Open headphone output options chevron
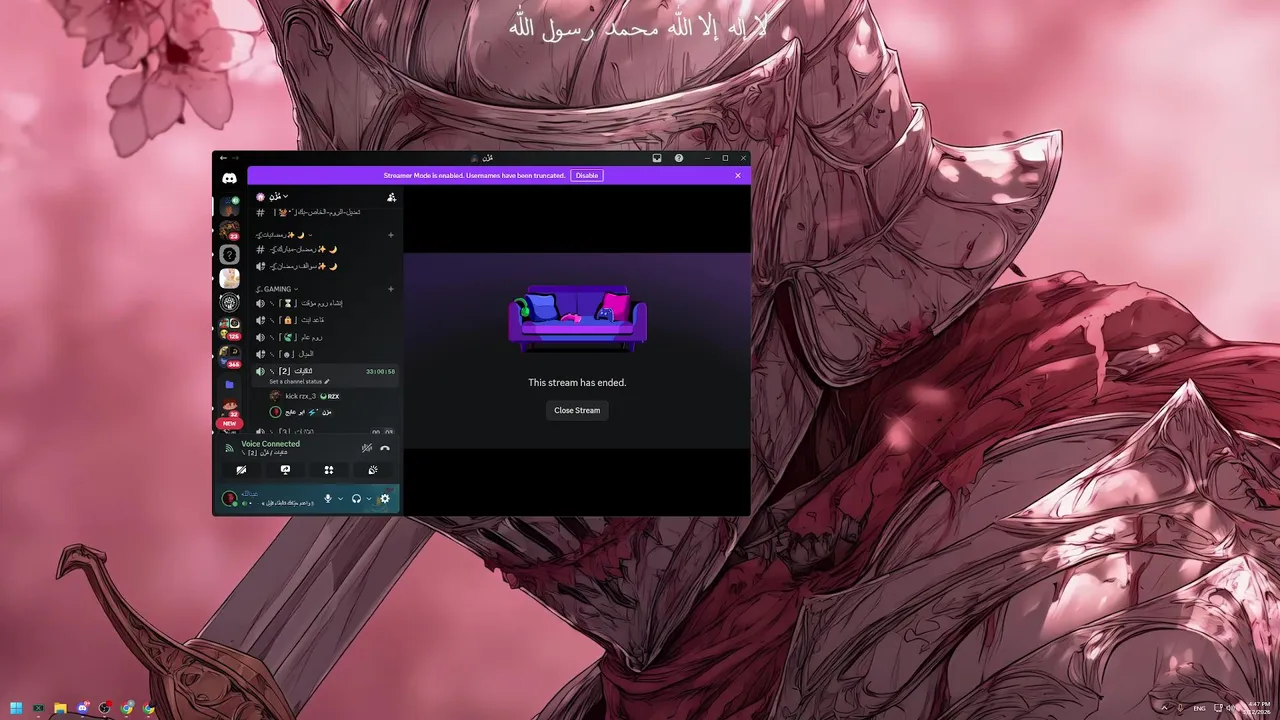Screen dimensions: 1280x720 368,498
